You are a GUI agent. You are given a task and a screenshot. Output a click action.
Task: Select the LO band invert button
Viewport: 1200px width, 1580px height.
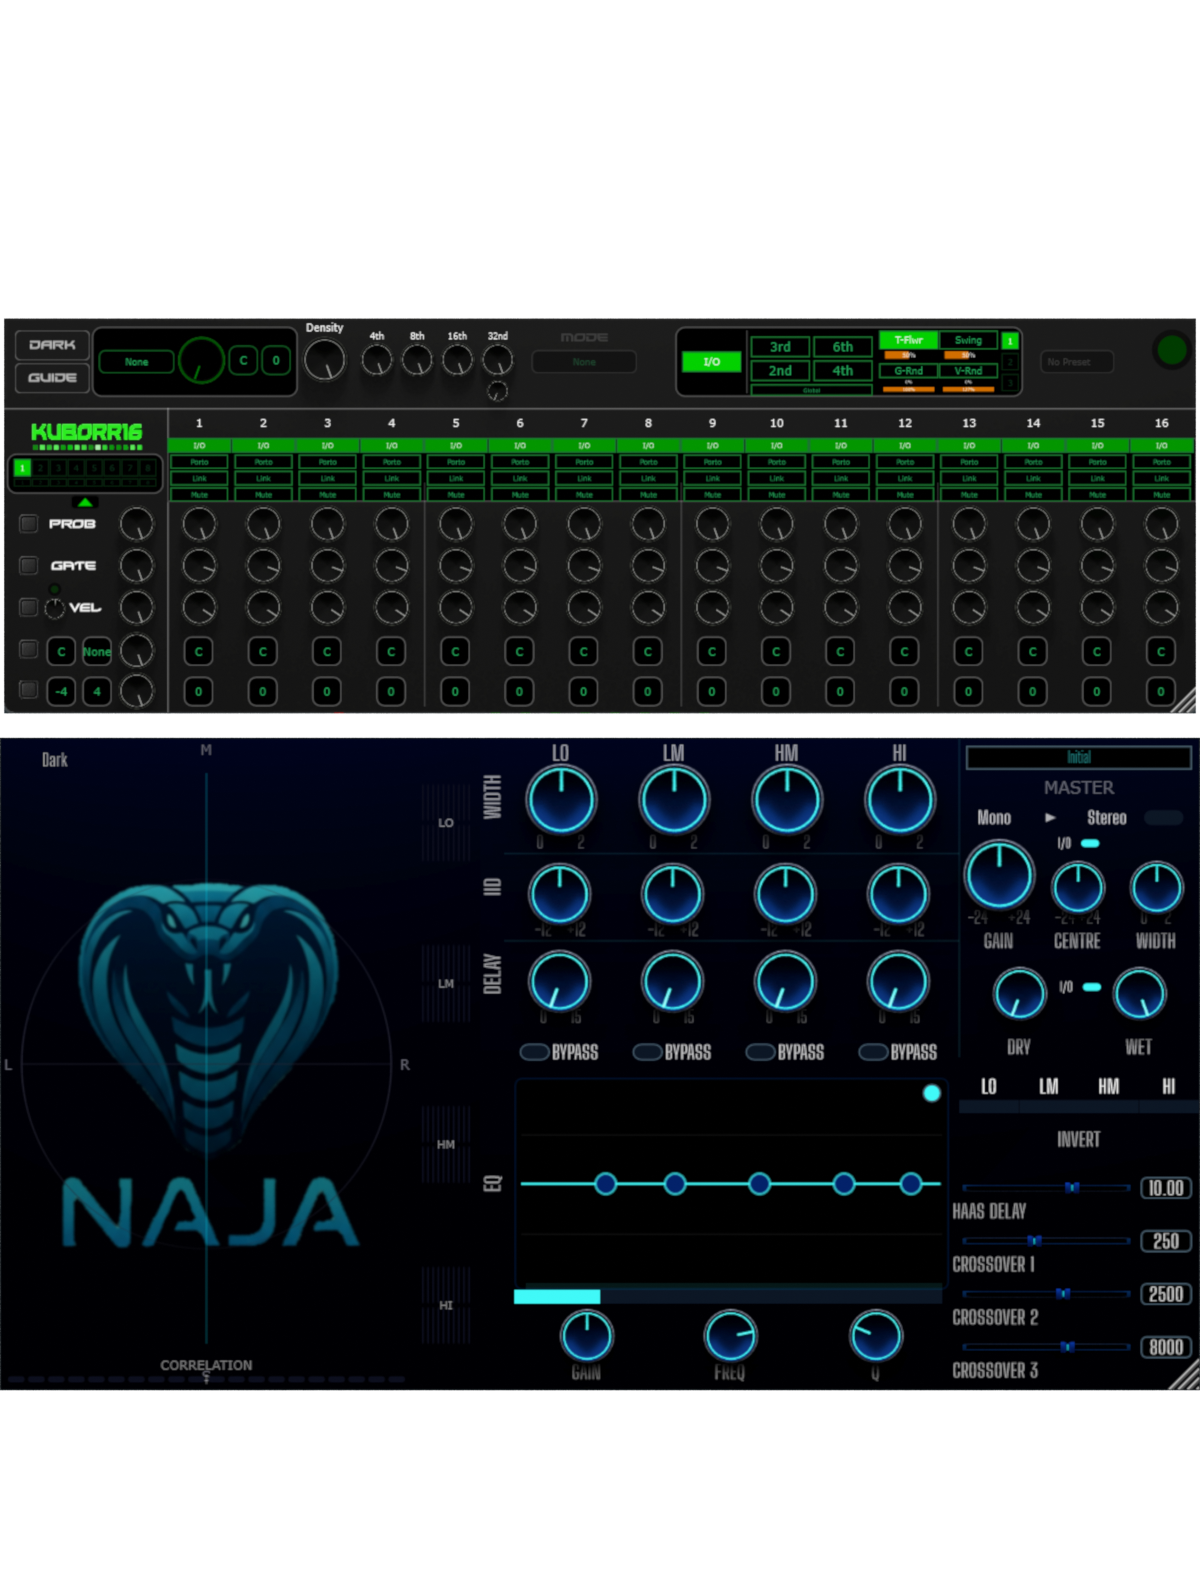[x=989, y=1107]
